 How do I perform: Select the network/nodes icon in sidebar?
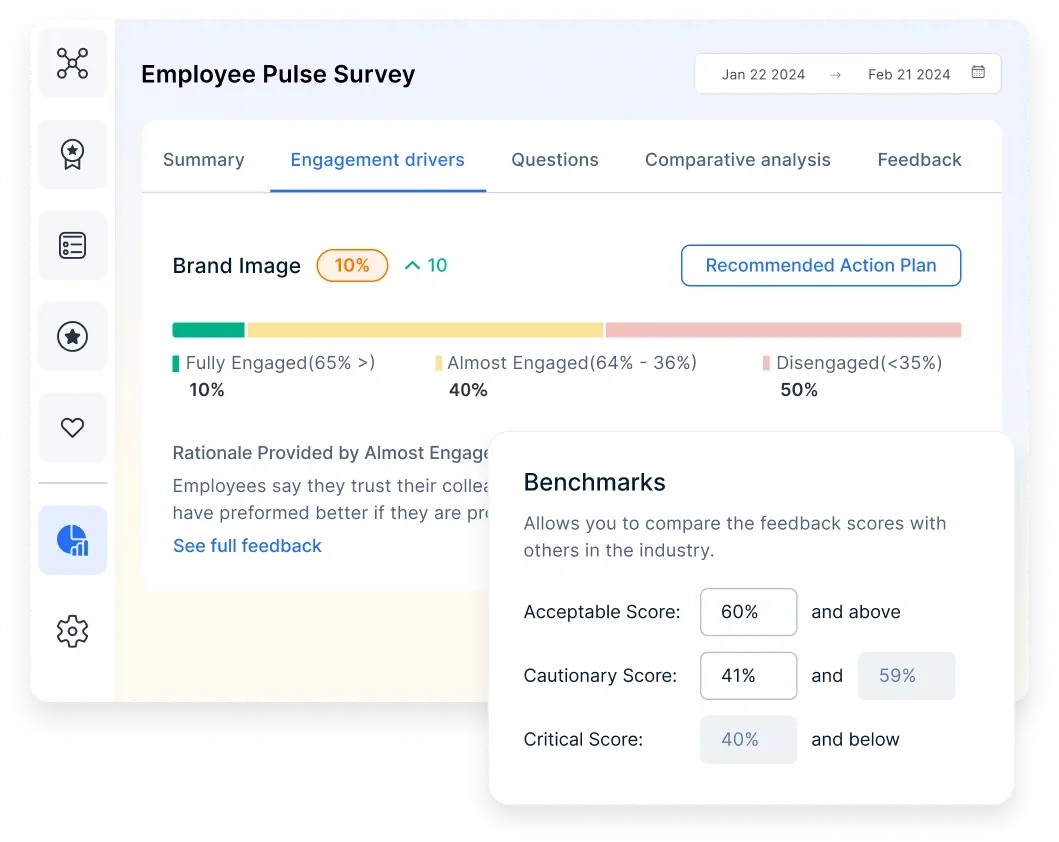[x=72, y=63]
